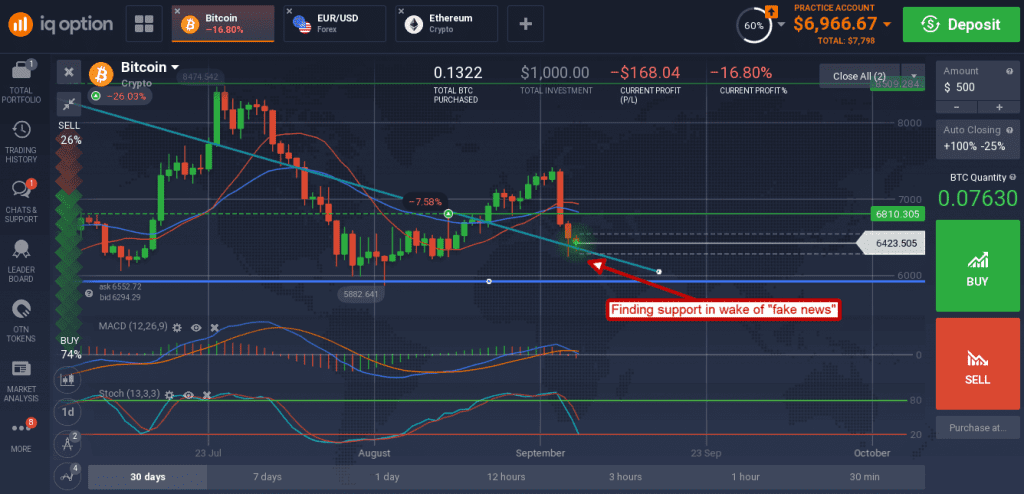Switch to the Bitcoin −16.80% tab
Image resolution: width=1024 pixels, height=494 pixels.
click(x=223, y=24)
